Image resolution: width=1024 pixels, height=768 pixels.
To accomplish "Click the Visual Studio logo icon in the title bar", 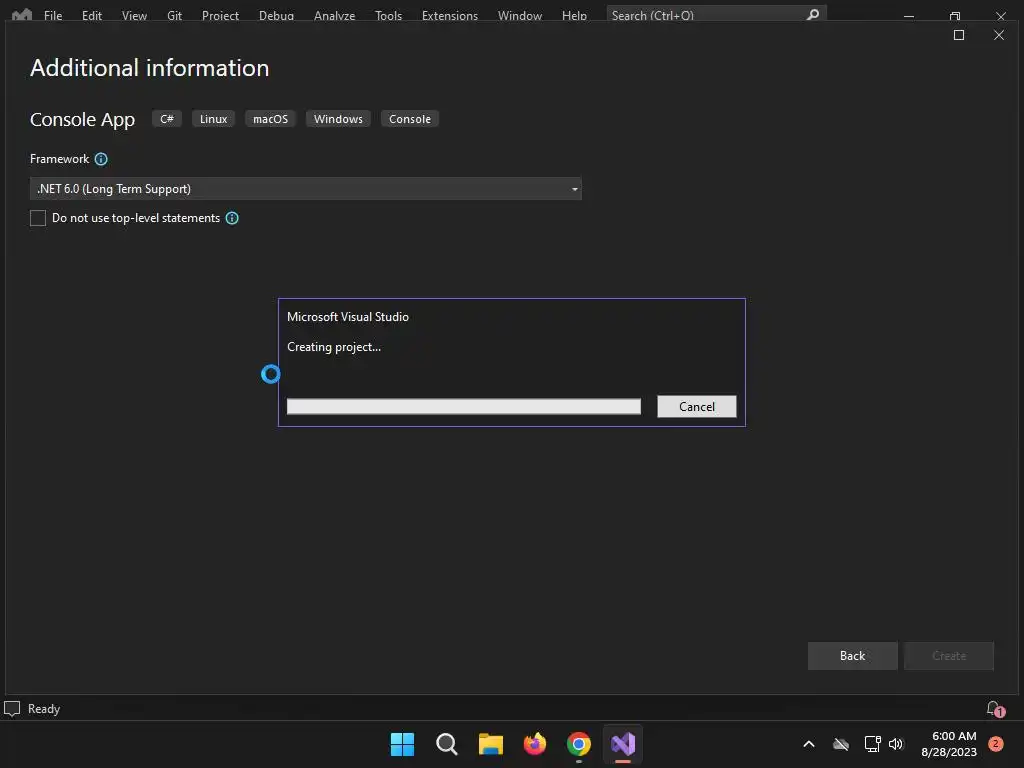I will [x=22, y=14].
